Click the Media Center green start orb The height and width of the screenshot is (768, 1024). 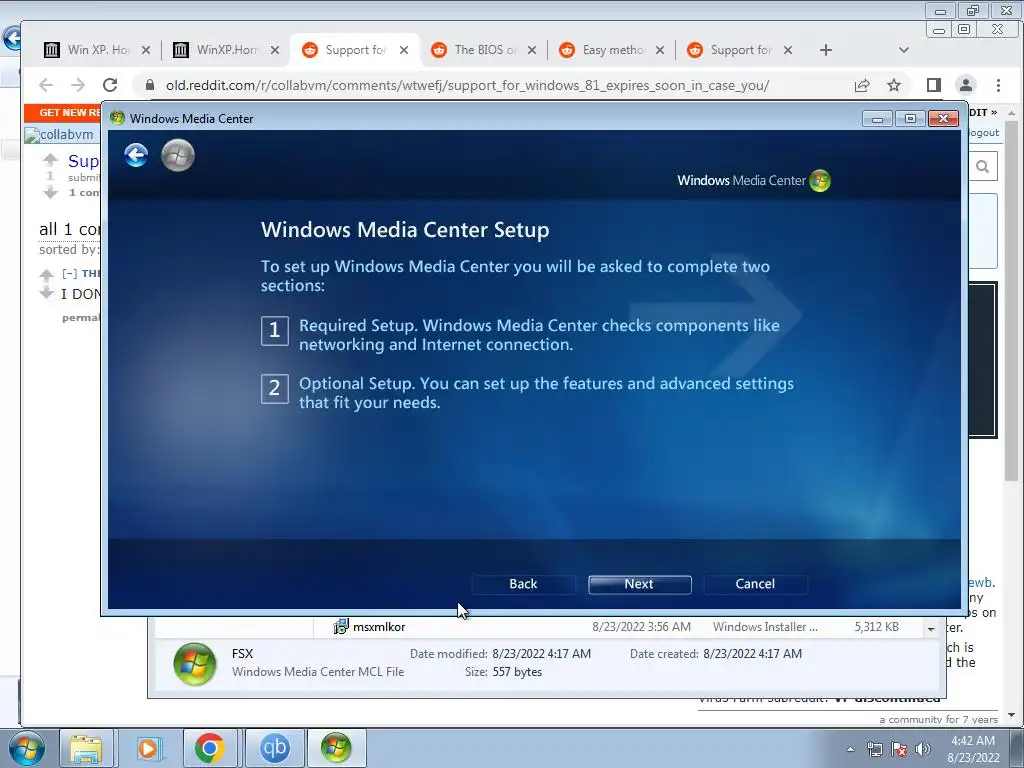[178, 155]
